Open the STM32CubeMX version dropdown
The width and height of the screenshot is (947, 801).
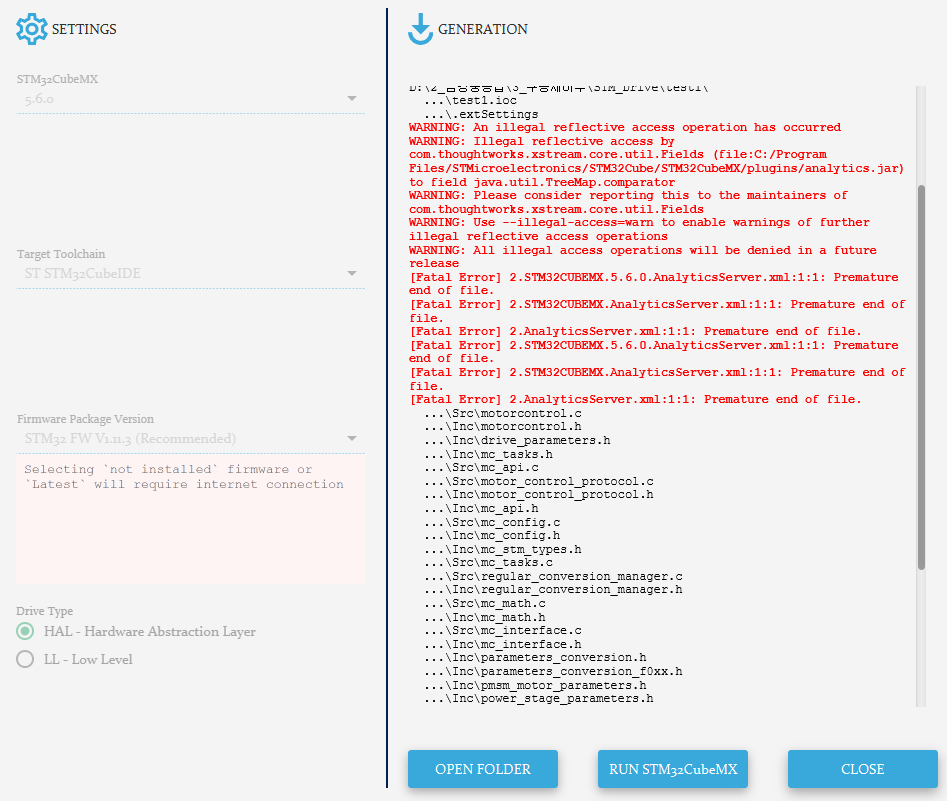coord(191,100)
